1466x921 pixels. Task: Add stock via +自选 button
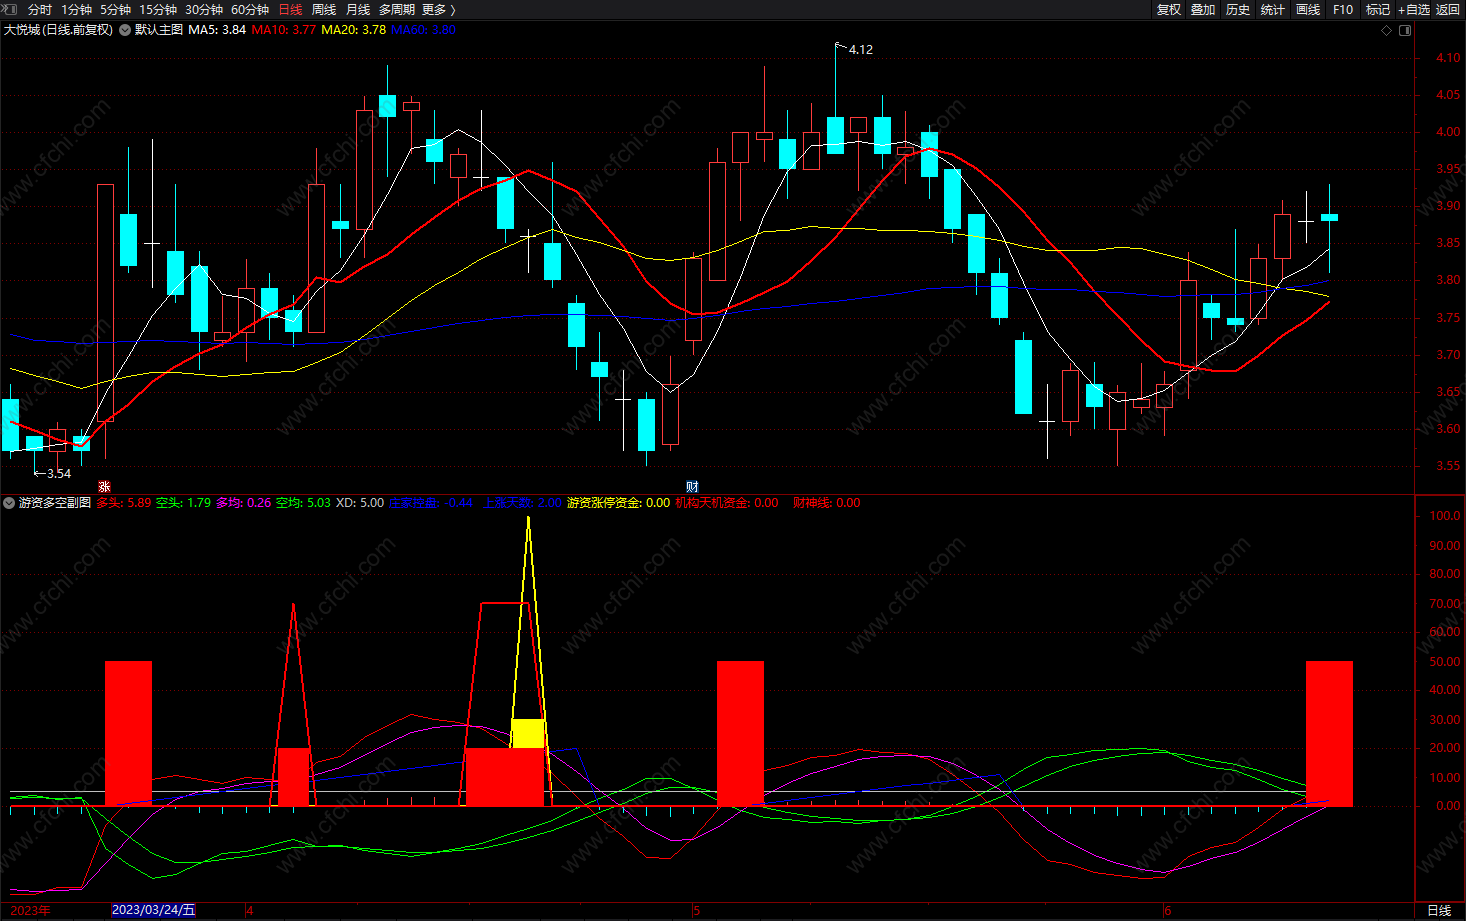(x=1414, y=9)
